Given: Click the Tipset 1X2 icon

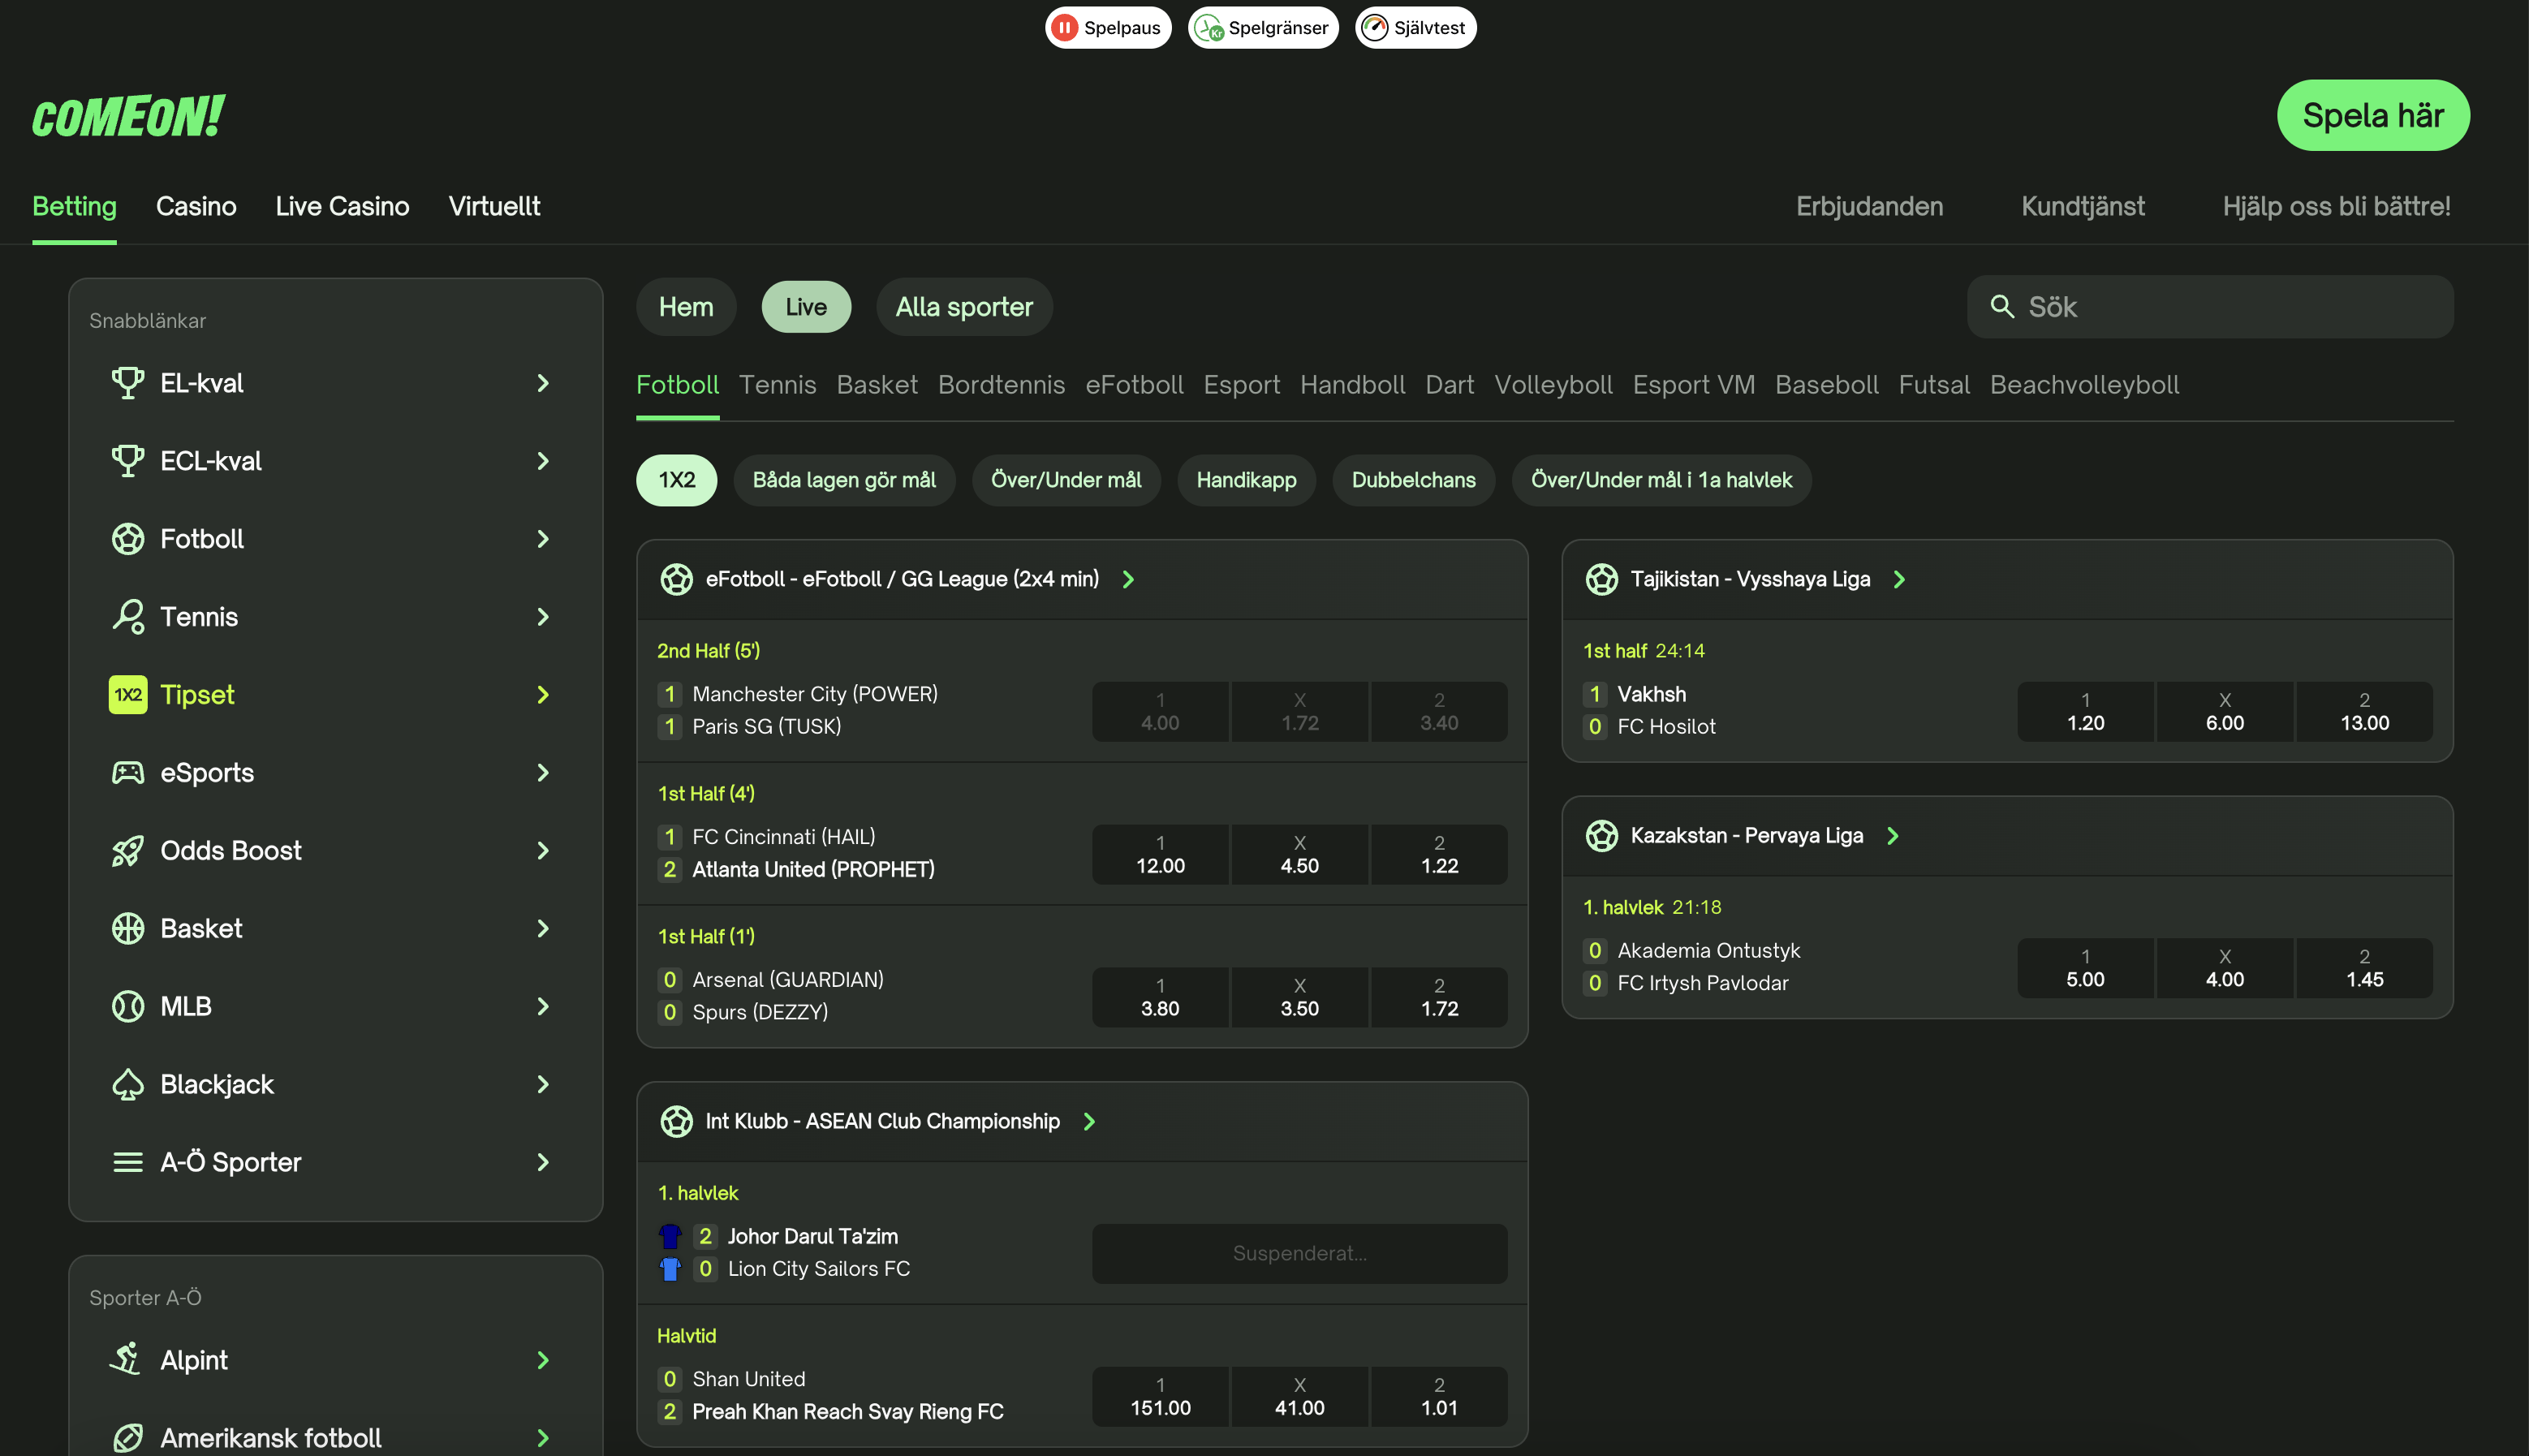Looking at the screenshot, I should [x=128, y=695].
